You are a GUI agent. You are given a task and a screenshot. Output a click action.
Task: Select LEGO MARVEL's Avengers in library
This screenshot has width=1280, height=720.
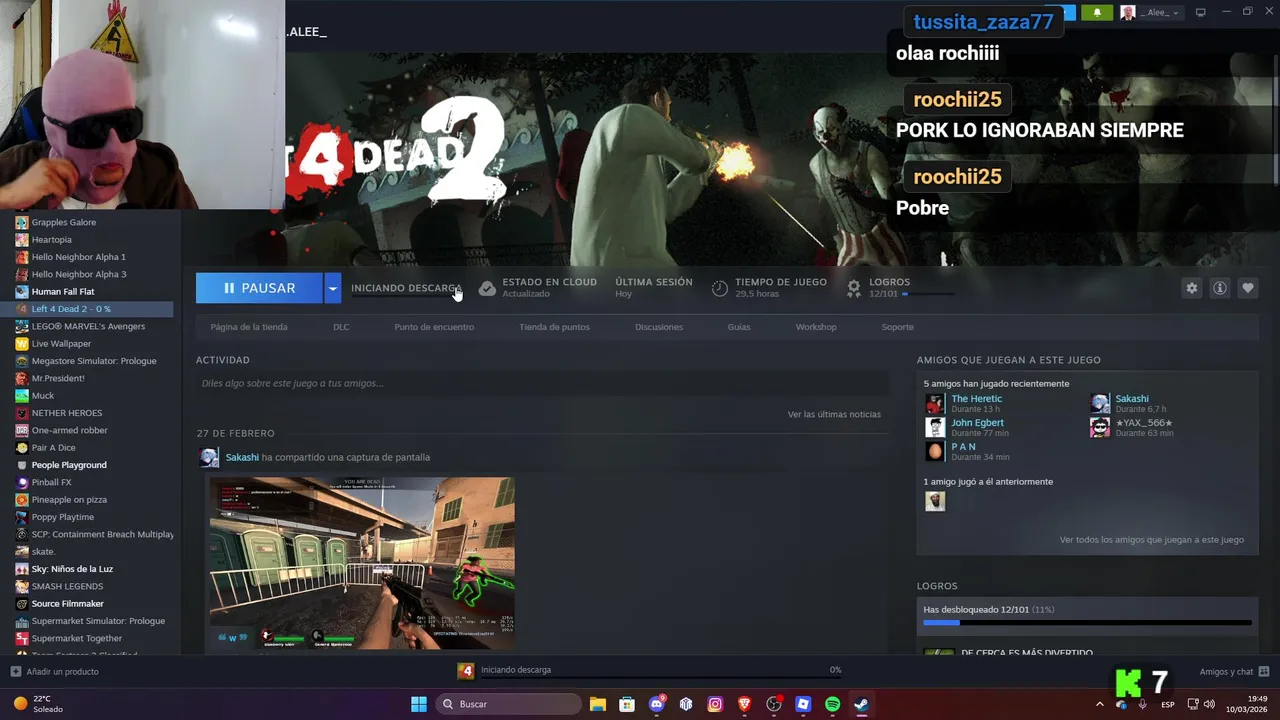click(x=87, y=326)
